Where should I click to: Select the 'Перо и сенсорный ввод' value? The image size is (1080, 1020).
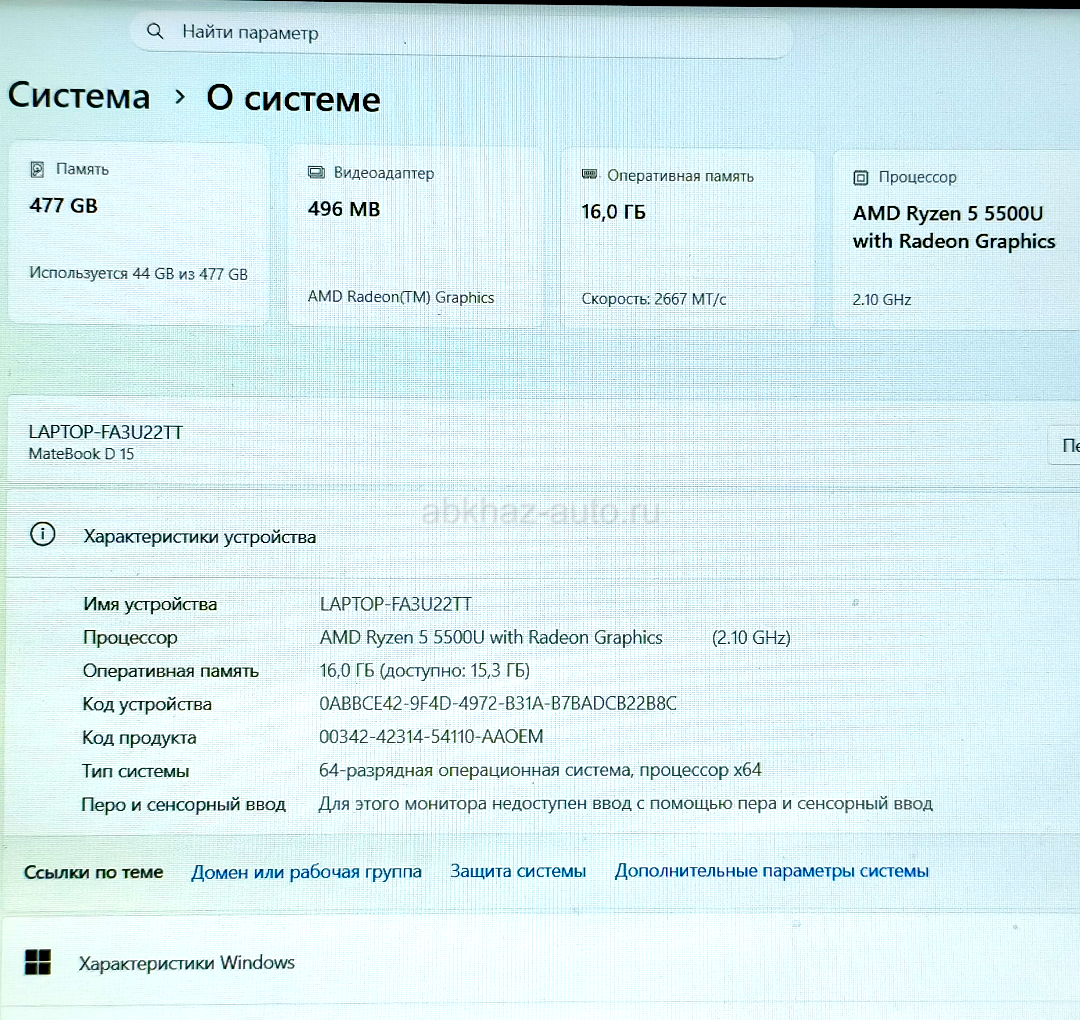tap(625, 803)
